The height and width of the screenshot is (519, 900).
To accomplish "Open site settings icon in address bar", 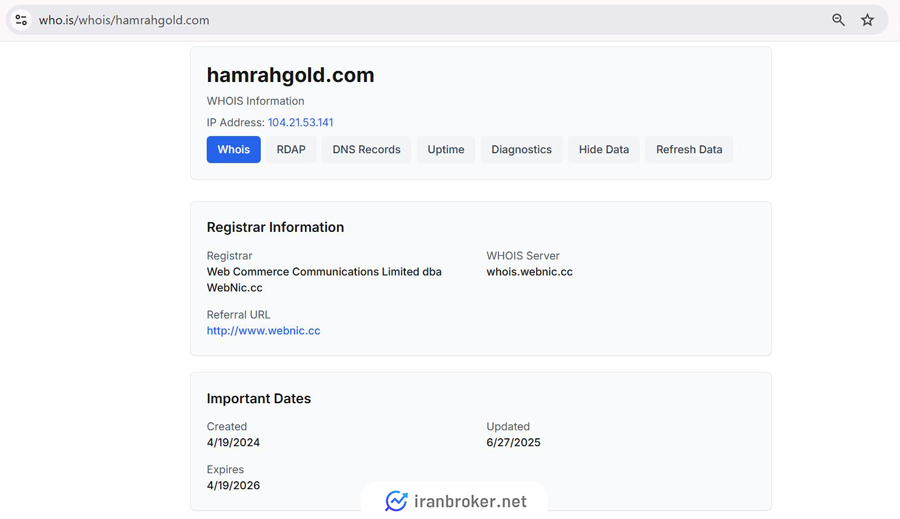I will coord(21,20).
